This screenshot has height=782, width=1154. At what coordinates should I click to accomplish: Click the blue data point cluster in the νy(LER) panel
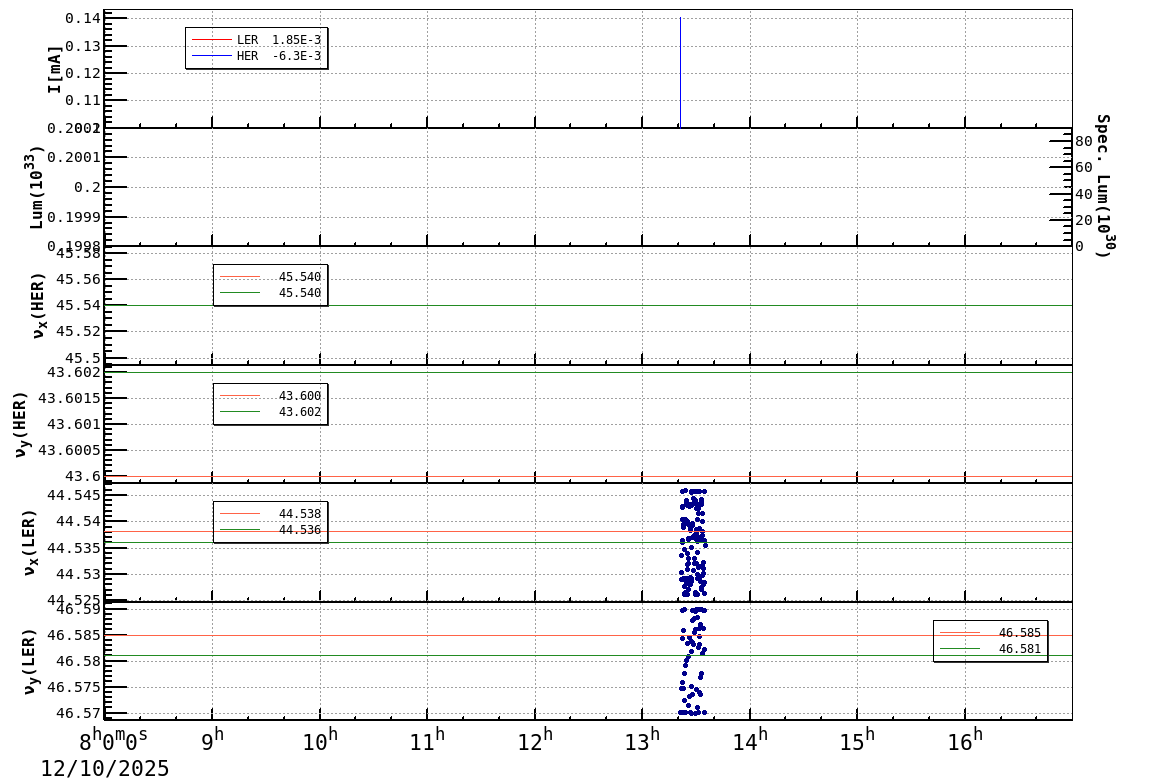point(692,660)
